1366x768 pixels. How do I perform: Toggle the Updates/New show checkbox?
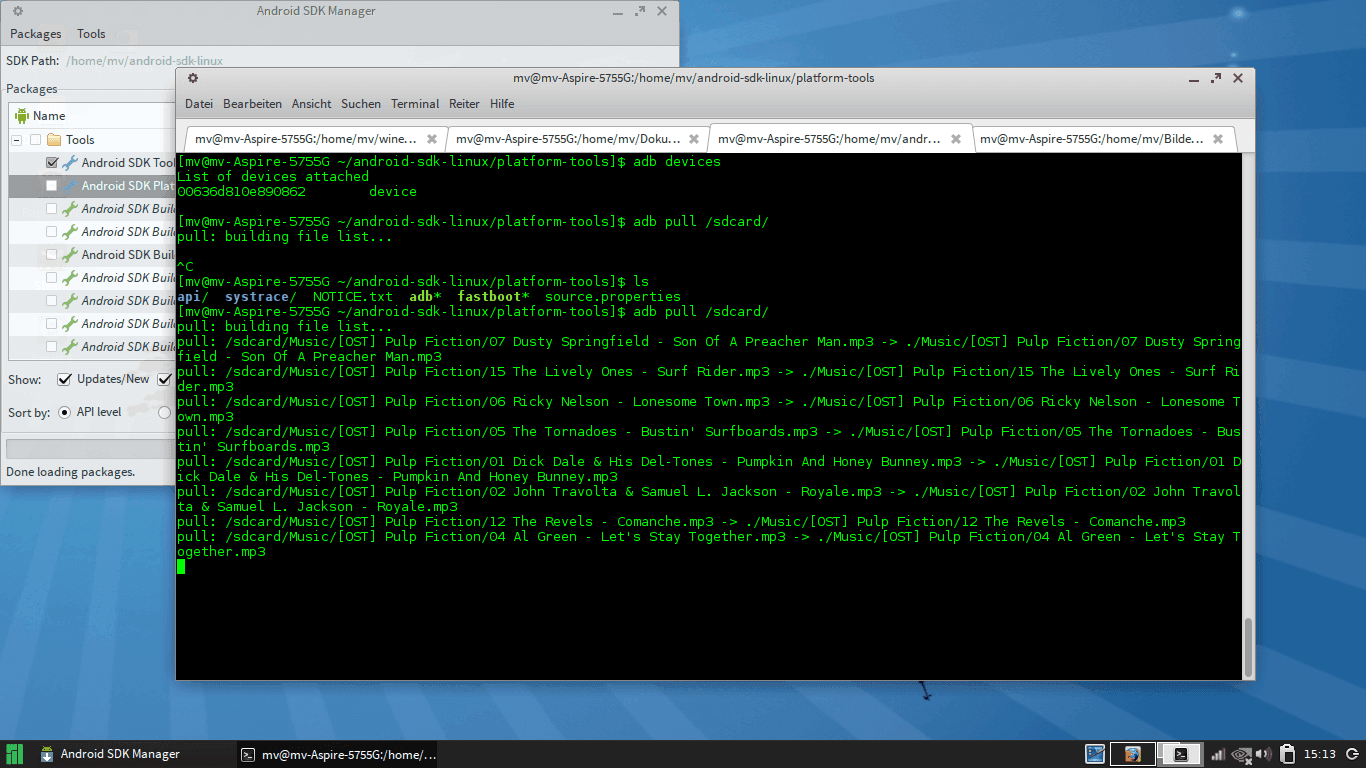click(64, 379)
